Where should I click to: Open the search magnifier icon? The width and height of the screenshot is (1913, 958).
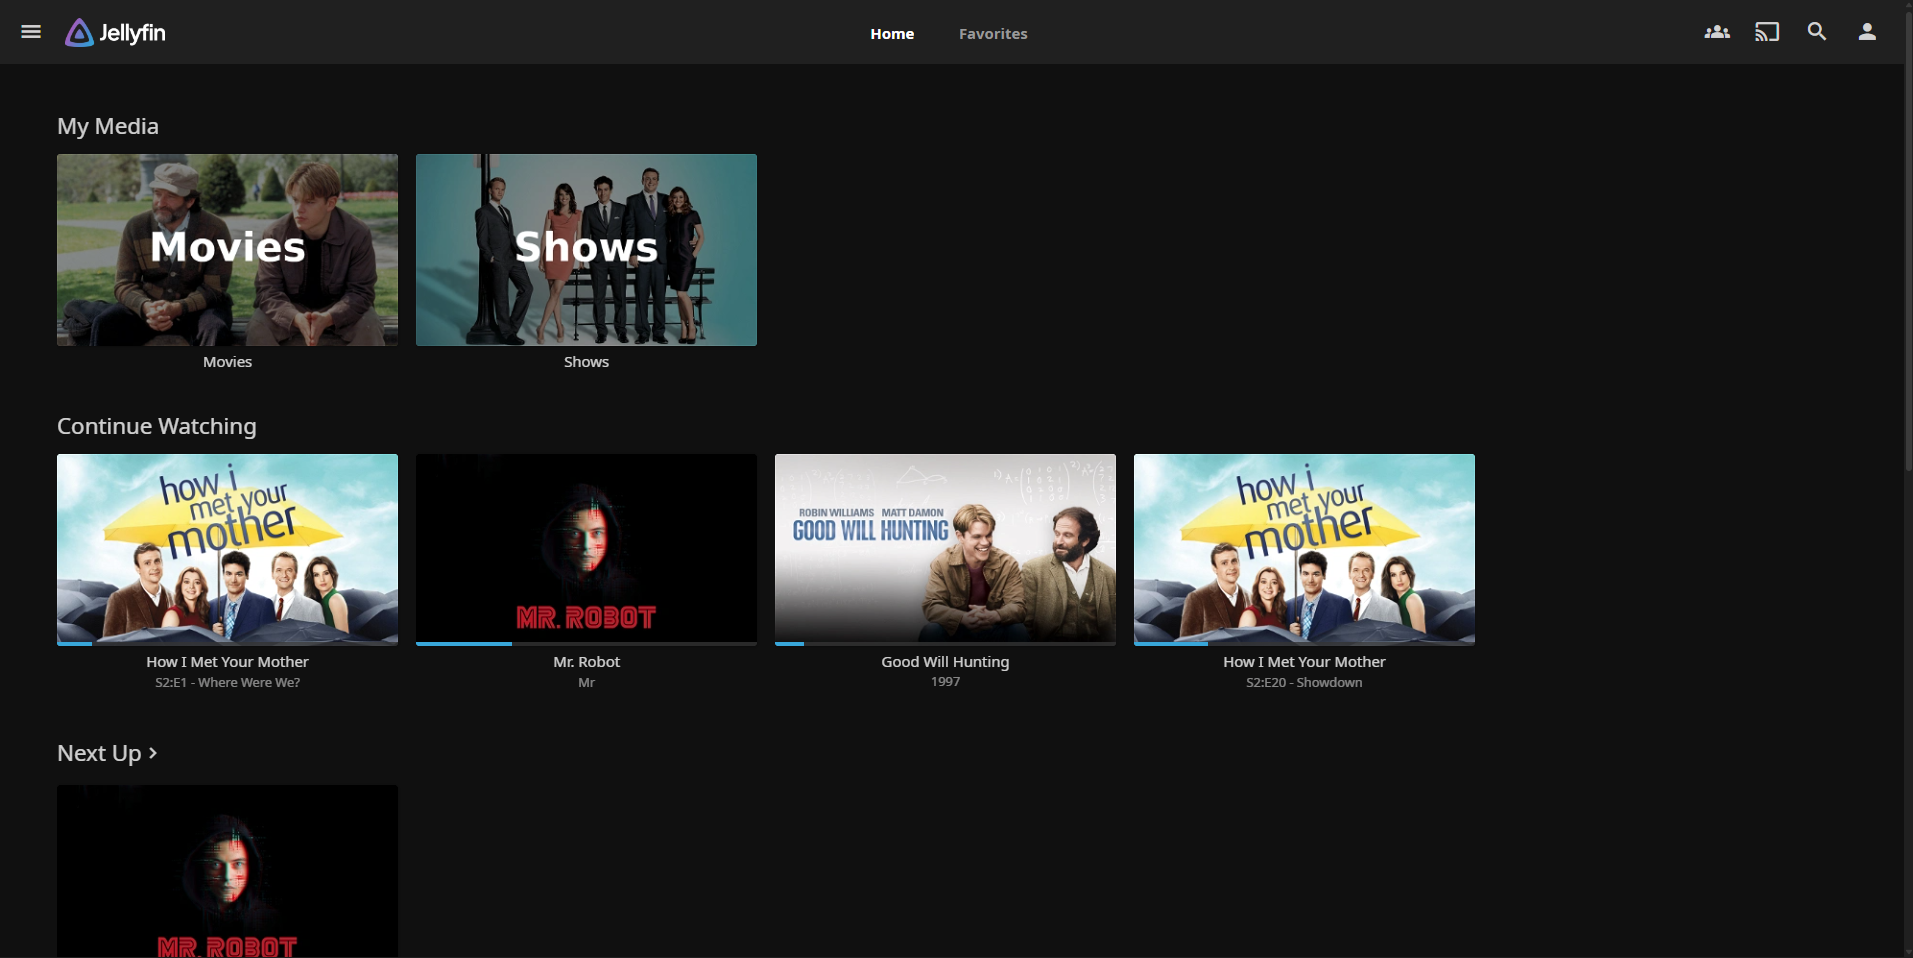(1816, 32)
